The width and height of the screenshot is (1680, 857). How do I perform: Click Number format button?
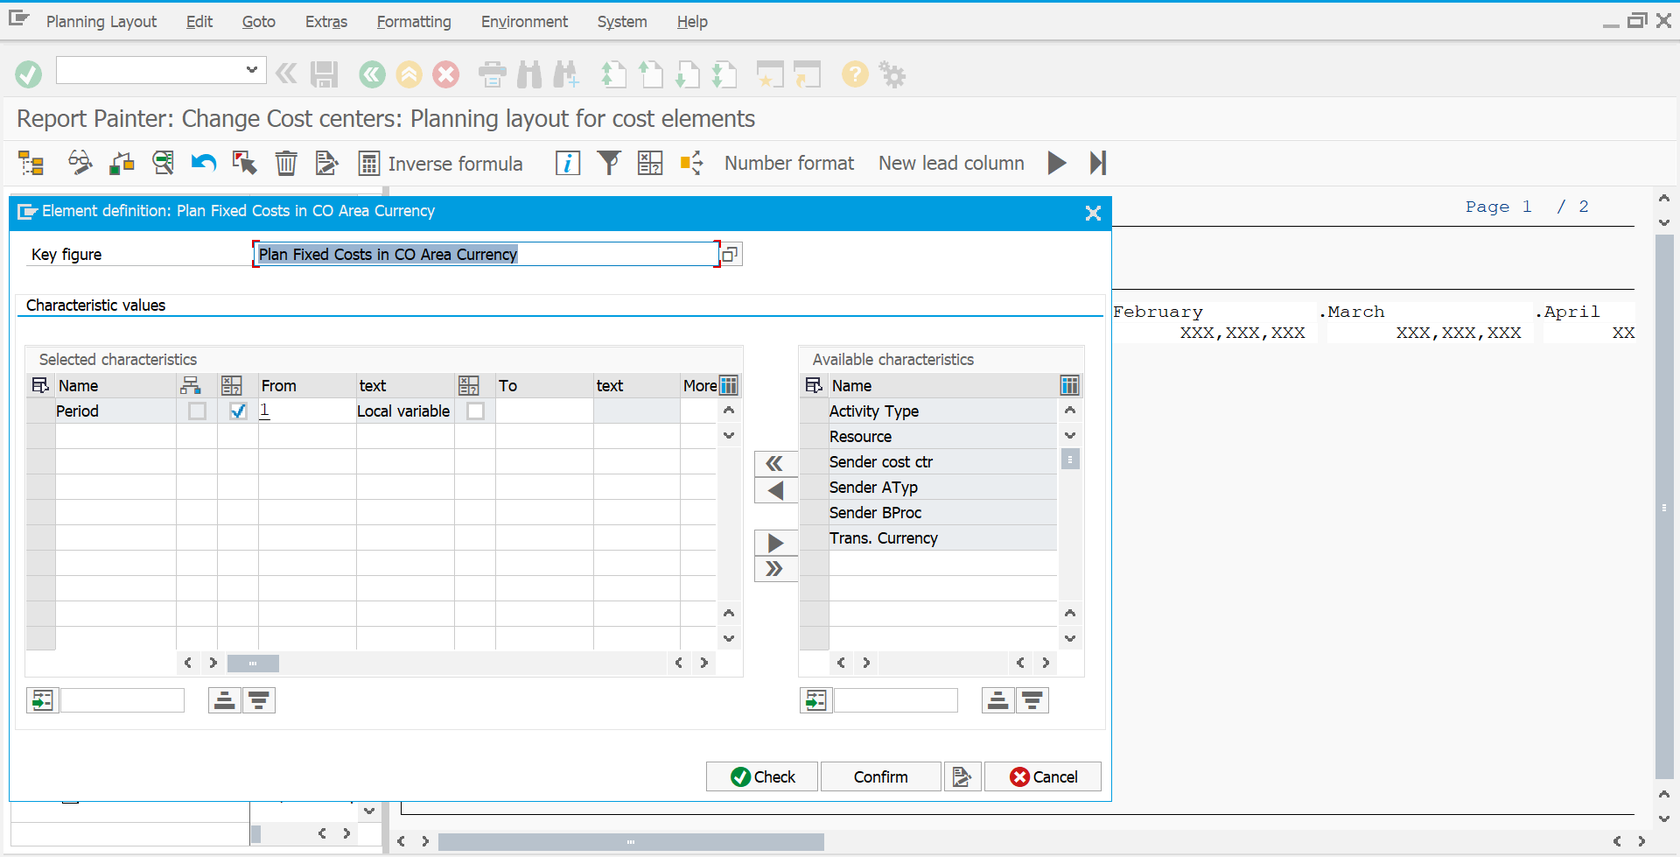(x=789, y=163)
